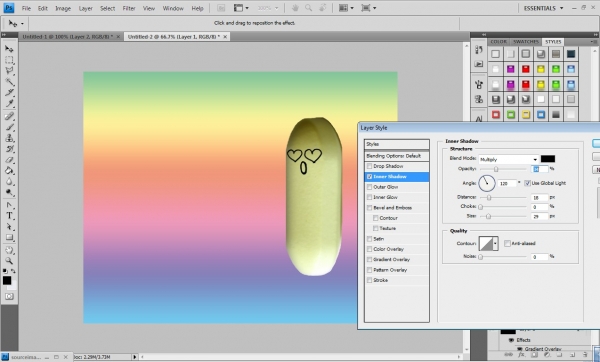Select Blending Options: Default row
Viewport: 600px width, 362px height.
click(396, 156)
